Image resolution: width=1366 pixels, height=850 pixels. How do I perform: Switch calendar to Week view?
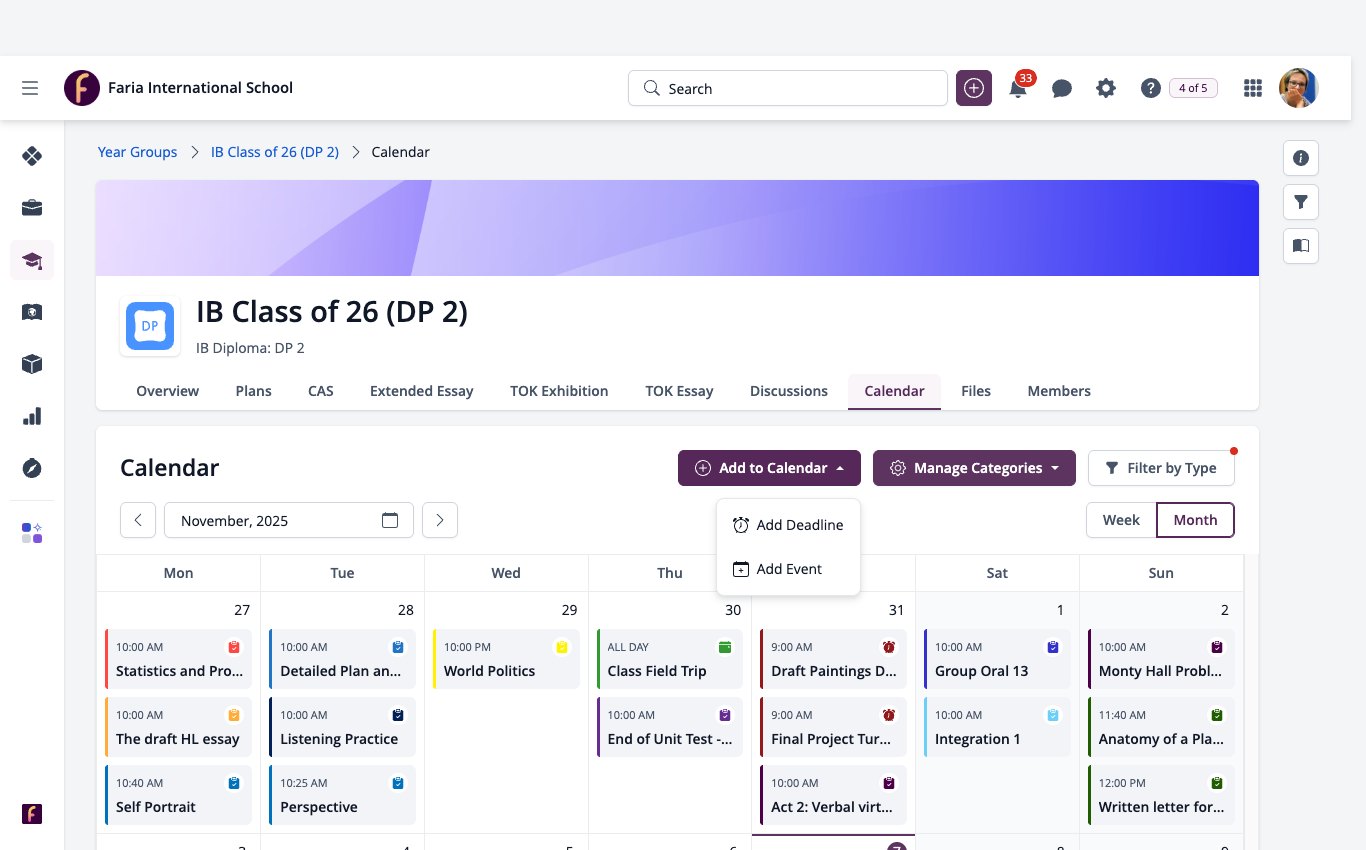1121,520
